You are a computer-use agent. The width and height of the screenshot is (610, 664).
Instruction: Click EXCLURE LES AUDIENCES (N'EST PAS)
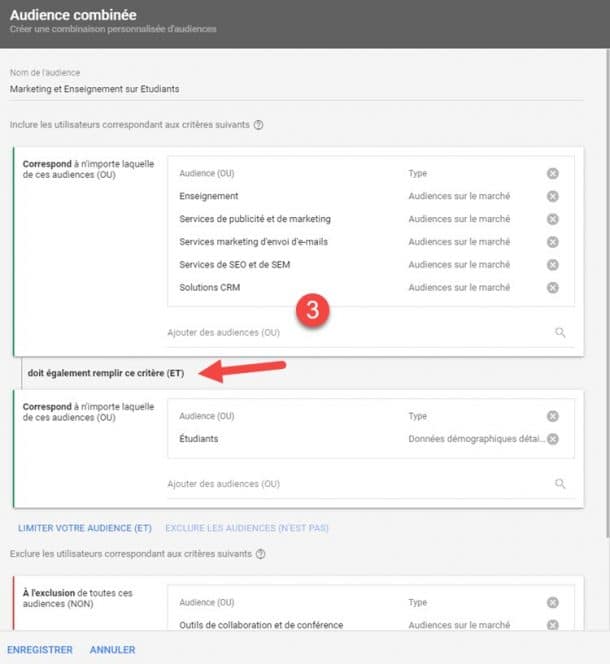click(x=246, y=528)
